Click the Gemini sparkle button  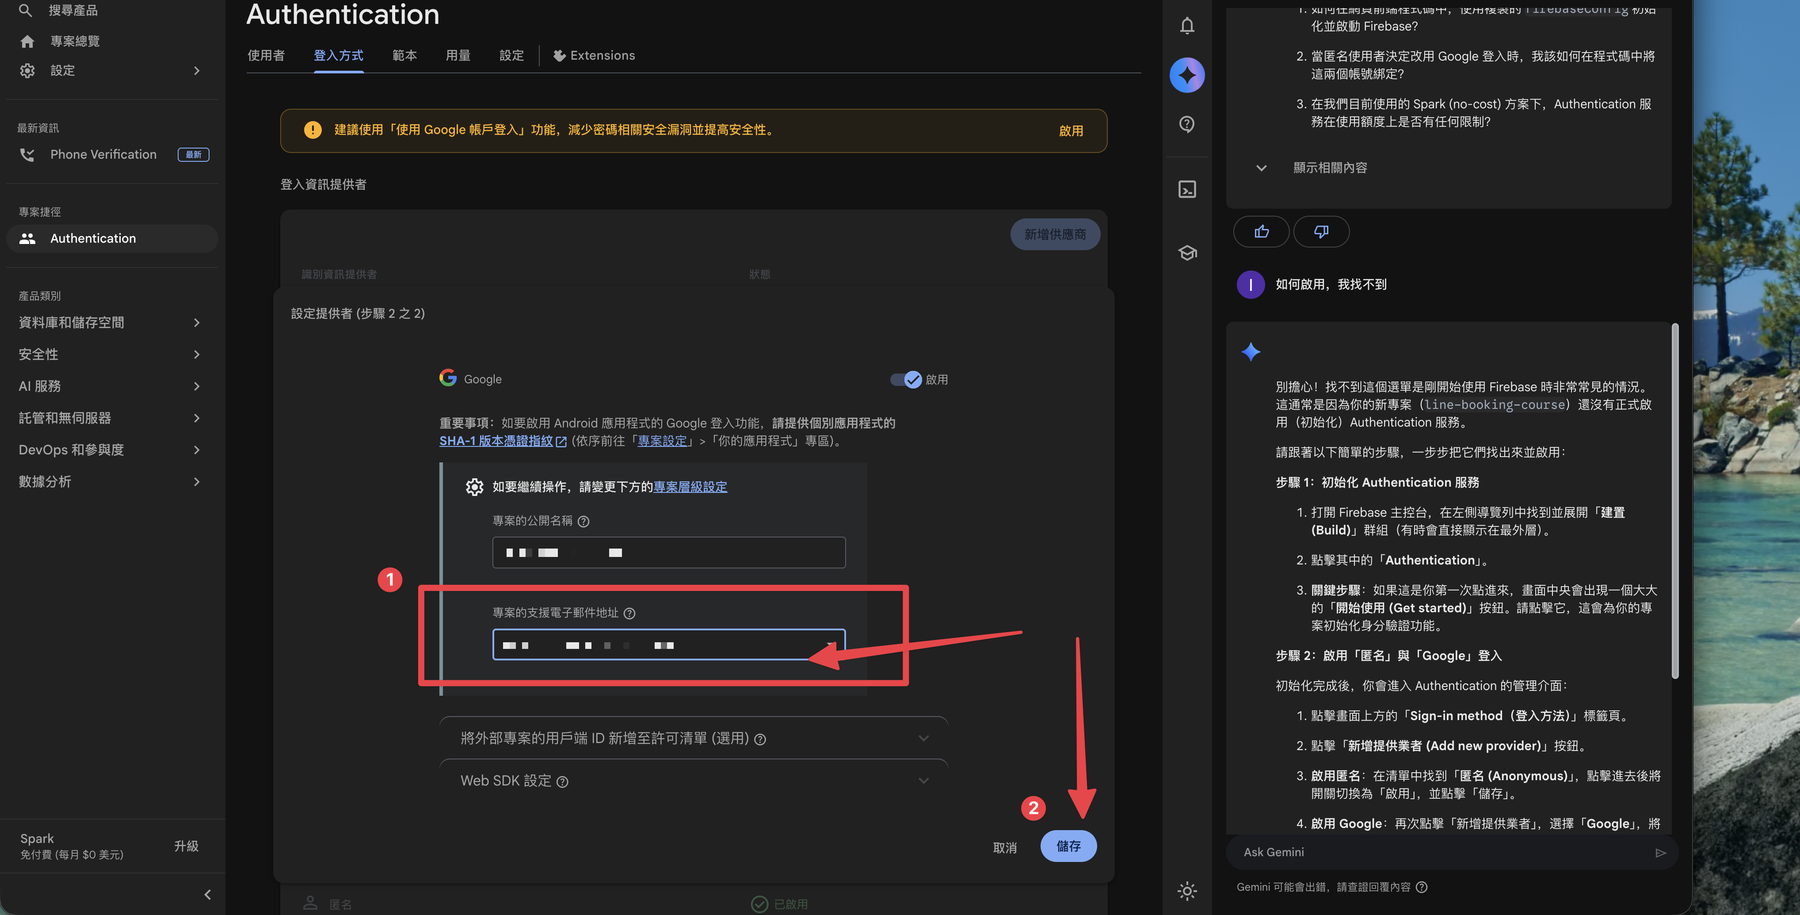(1187, 75)
